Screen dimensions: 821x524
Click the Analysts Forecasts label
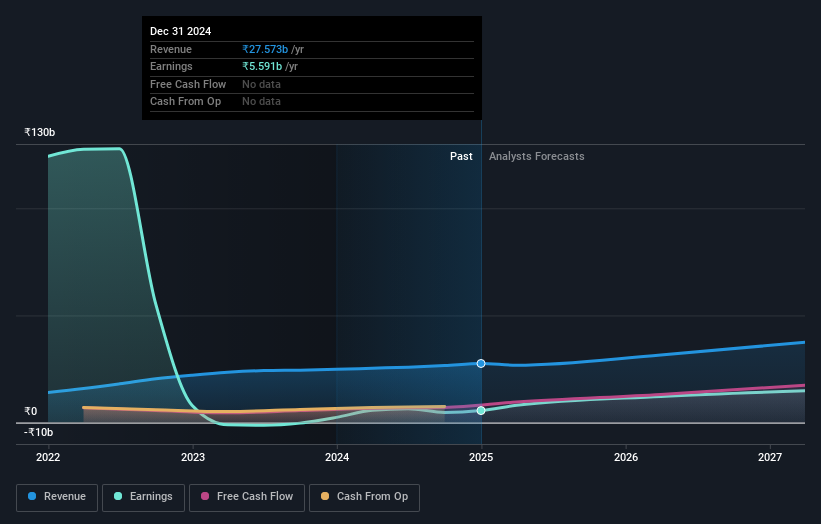537,157
